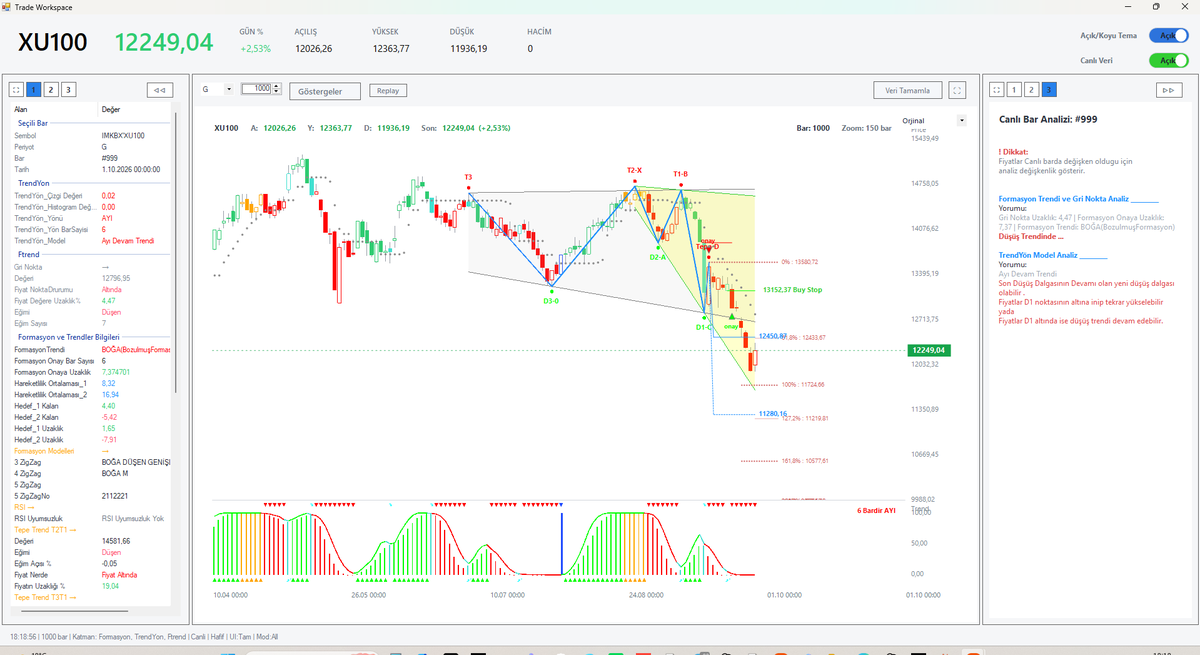Switch to tab 3 in left panel
Viewport: 1200px width, 655px height.
click(x=68, y=90)
